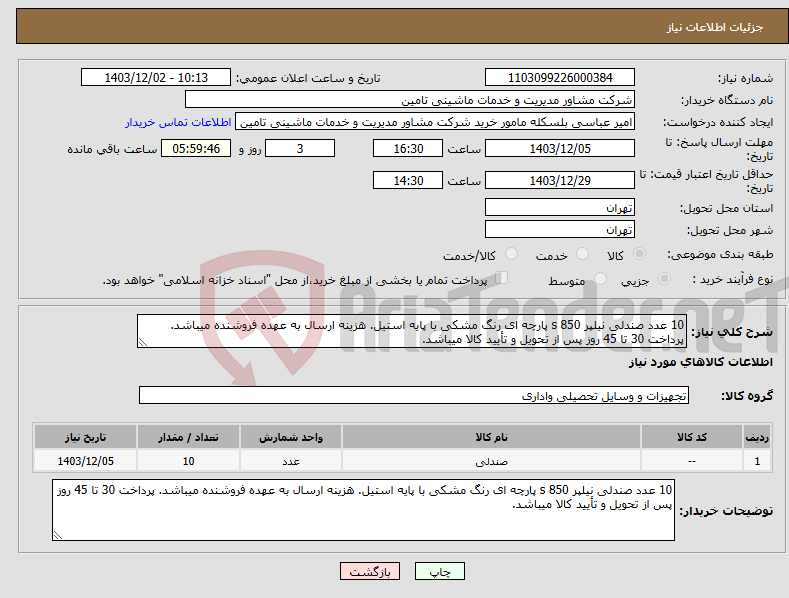789x598 pixels.
Task: Click the شهر محل تحویل field
Action: tap(560, 230)
